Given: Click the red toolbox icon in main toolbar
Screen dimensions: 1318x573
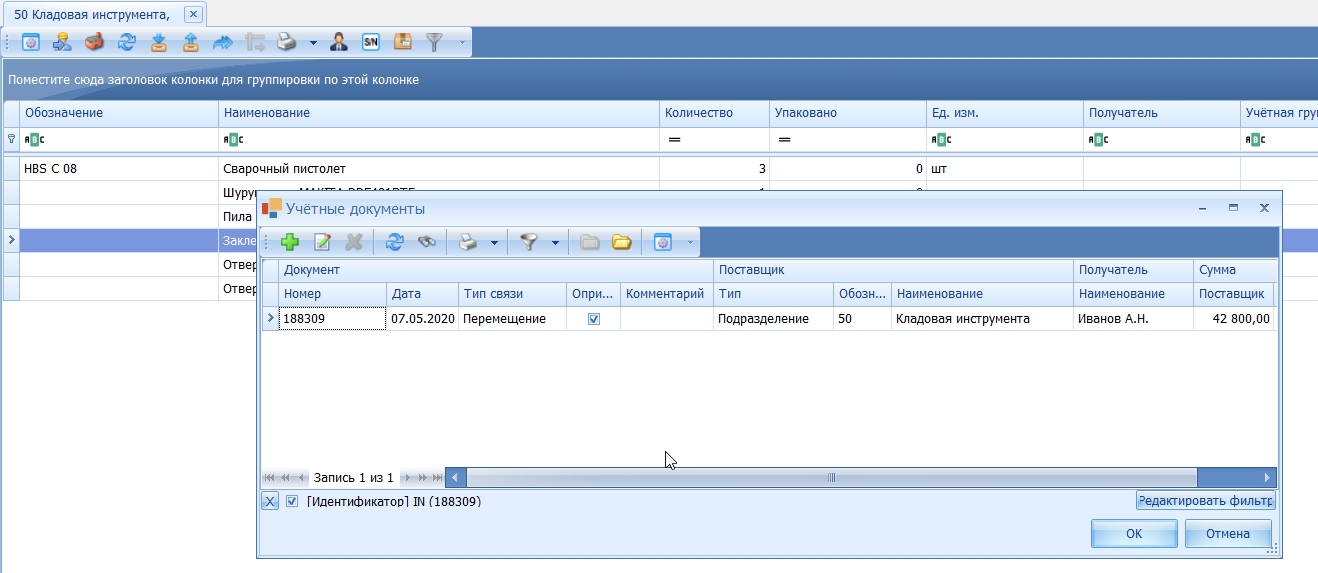Looking at the screenshot, I should coord(94,42).
